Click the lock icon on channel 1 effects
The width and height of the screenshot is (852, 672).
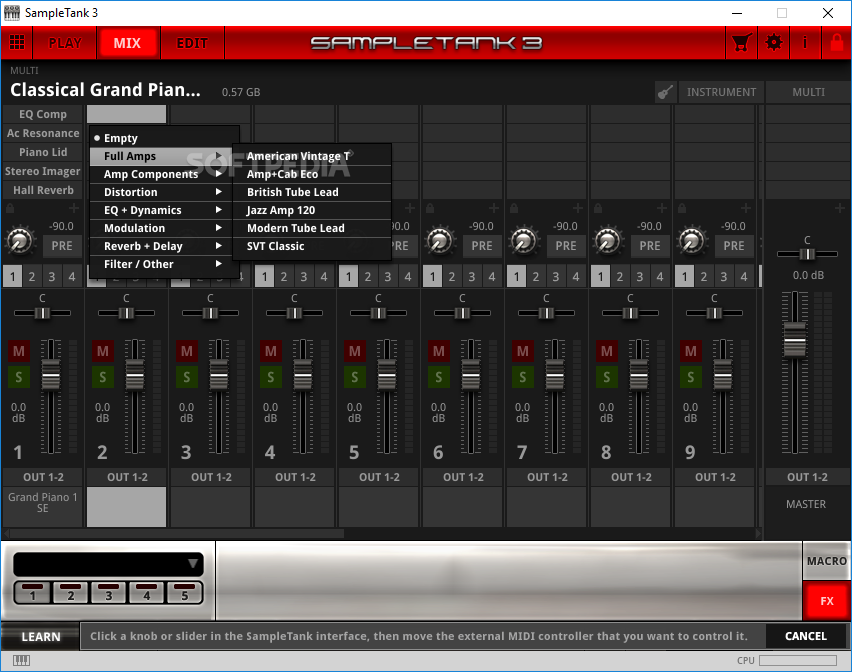point(10,208)
